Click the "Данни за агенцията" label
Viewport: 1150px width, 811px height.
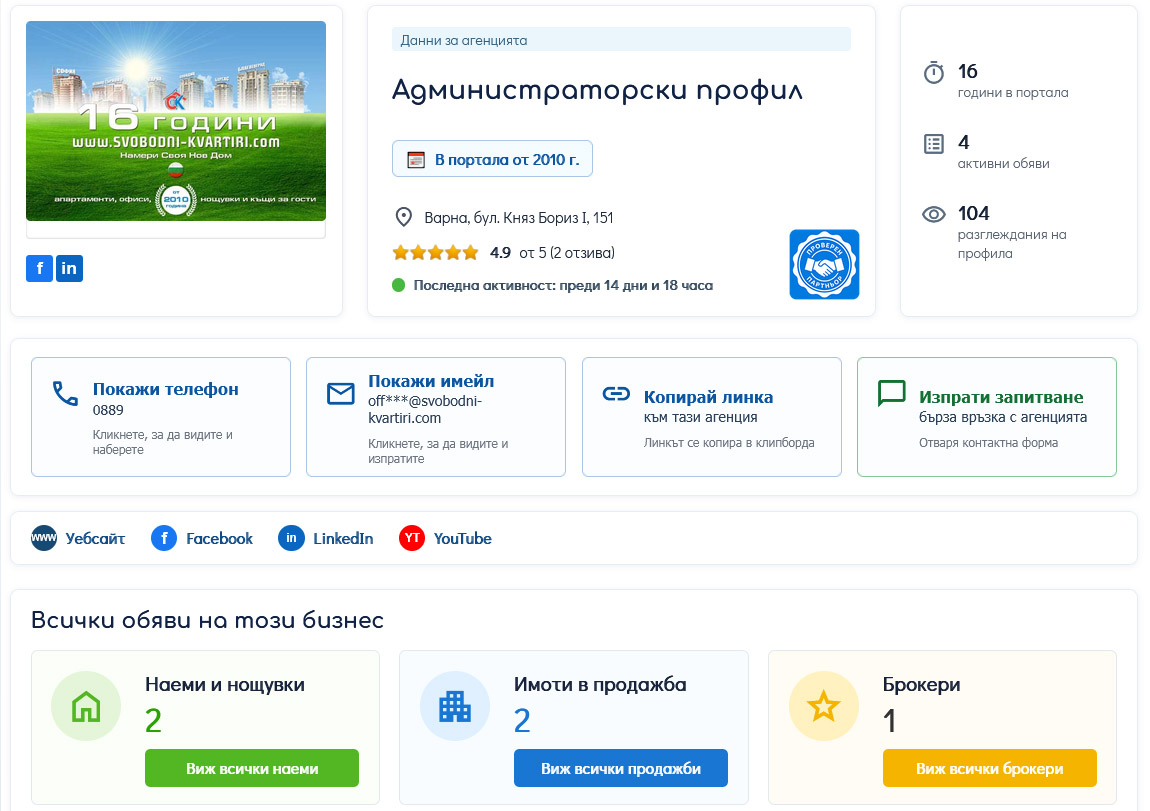pyautogui.click(x=464, y=40)
